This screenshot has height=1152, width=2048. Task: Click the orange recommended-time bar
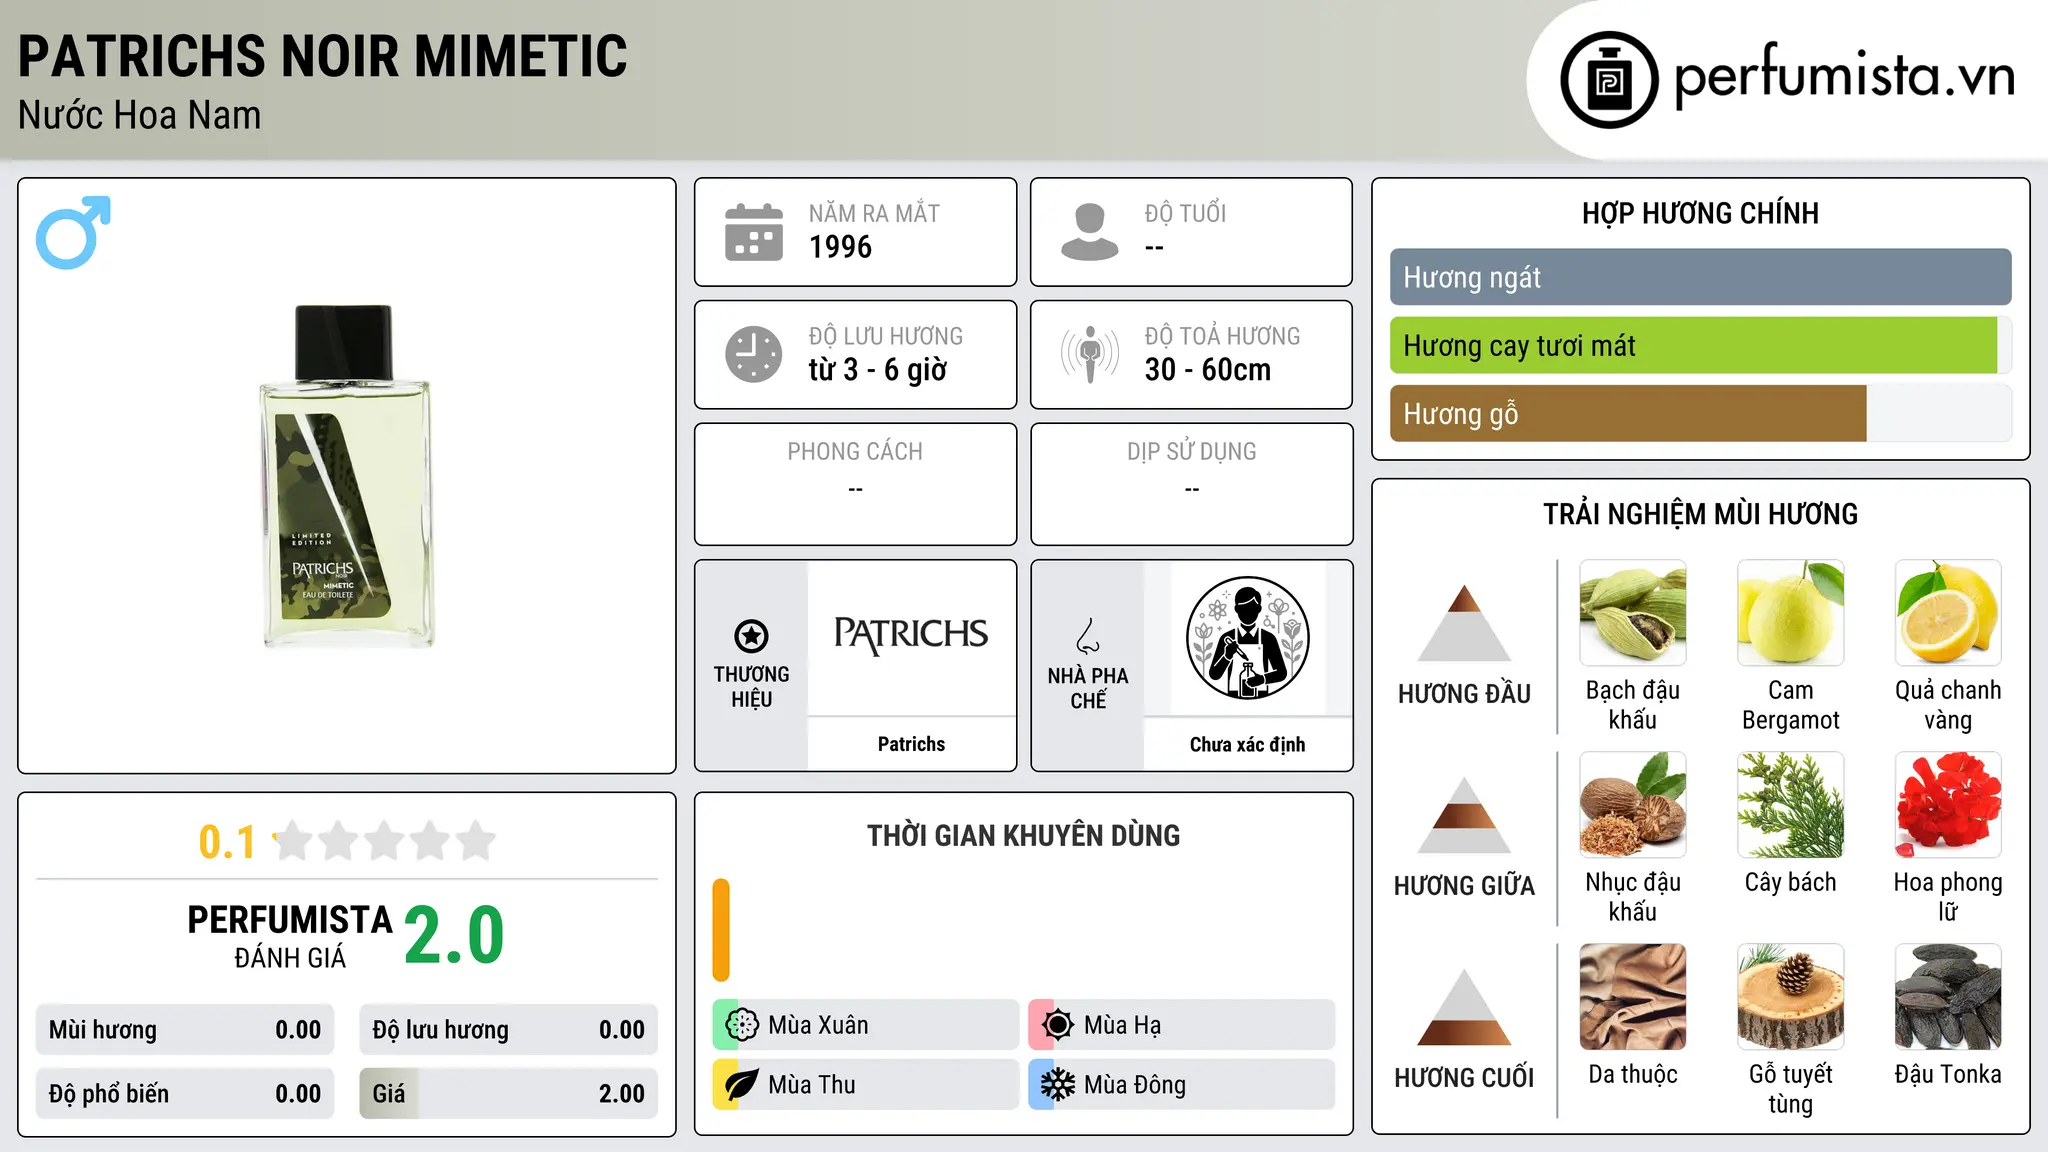click(x=721, y=930)
